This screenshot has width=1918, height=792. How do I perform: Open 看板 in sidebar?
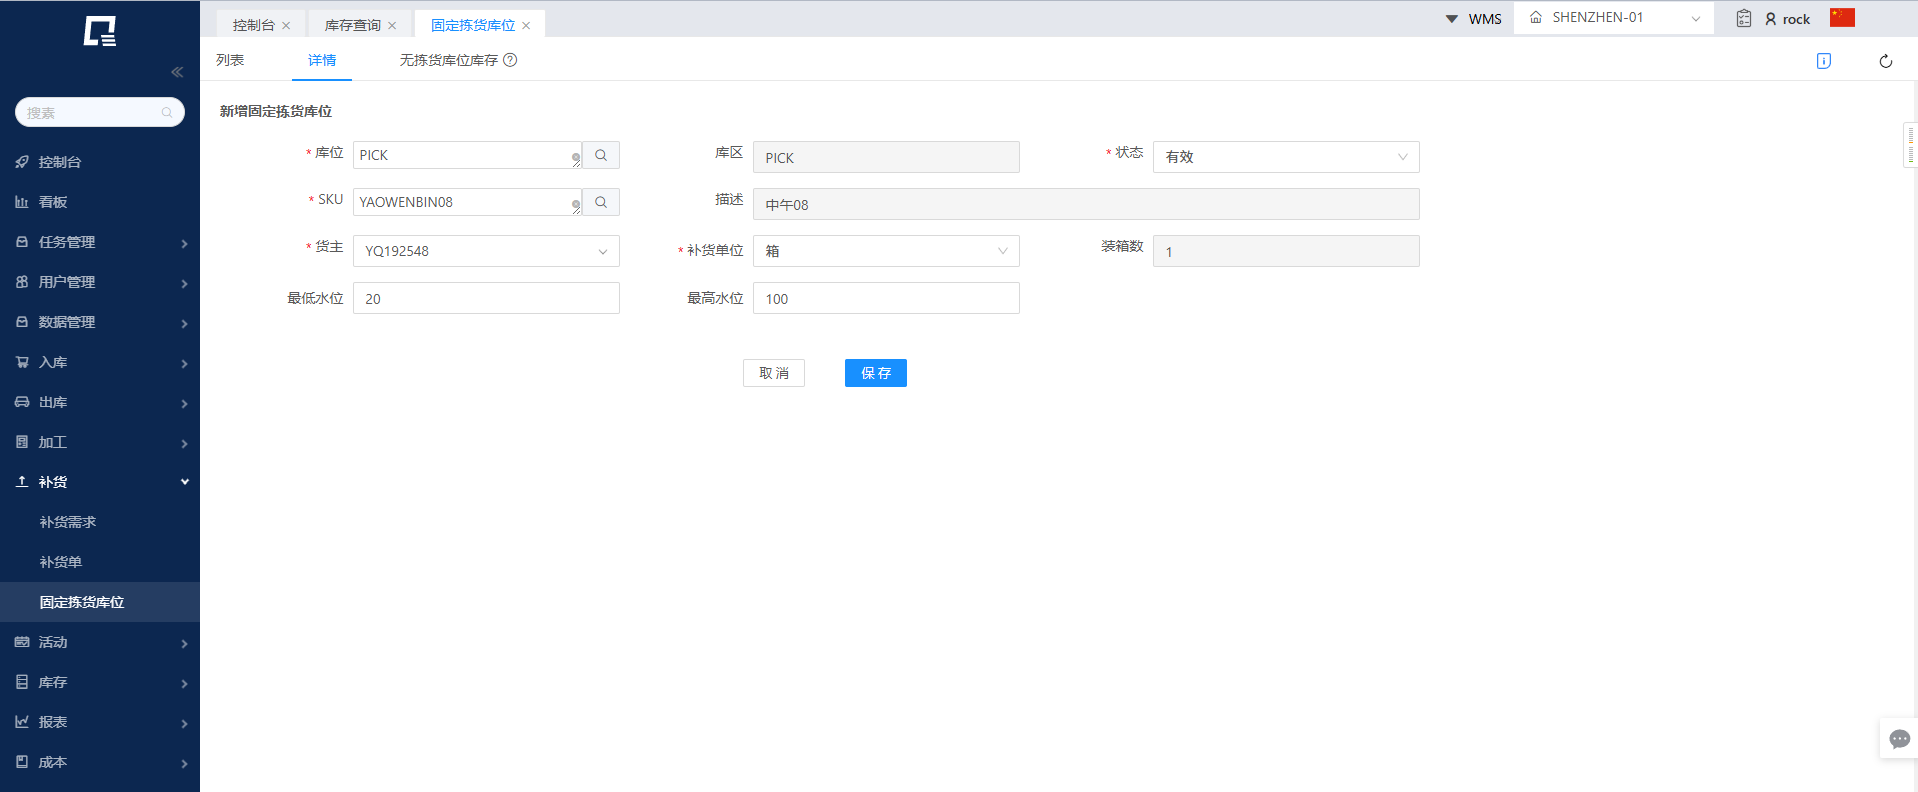point(100,202)
